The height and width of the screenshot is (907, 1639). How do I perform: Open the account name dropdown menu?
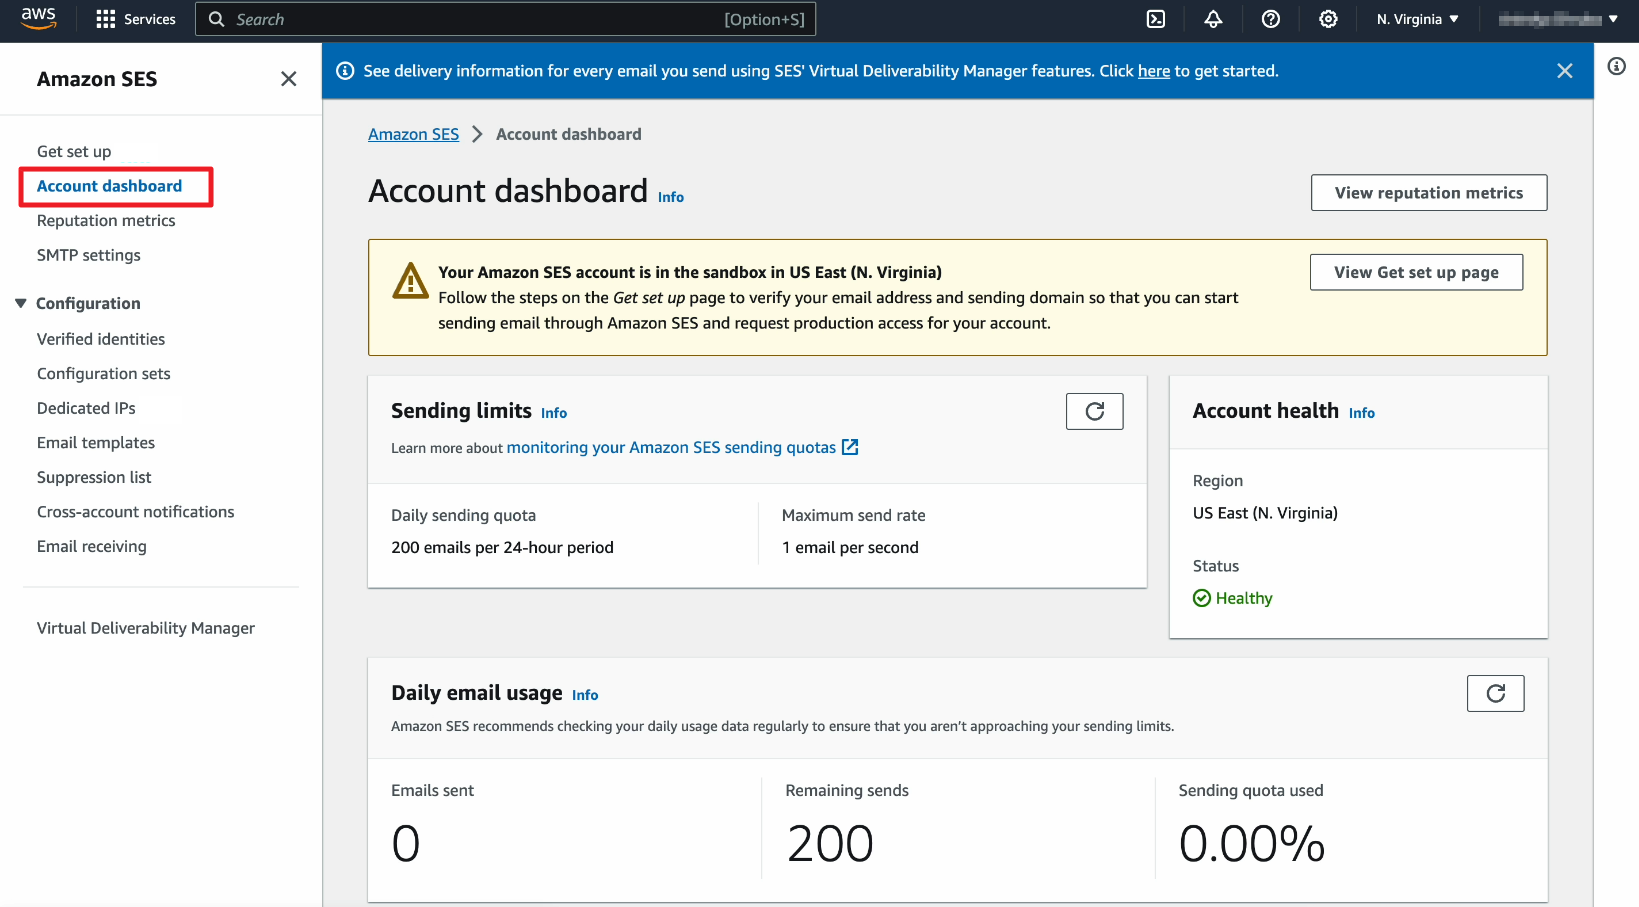tap(1557, 19)
